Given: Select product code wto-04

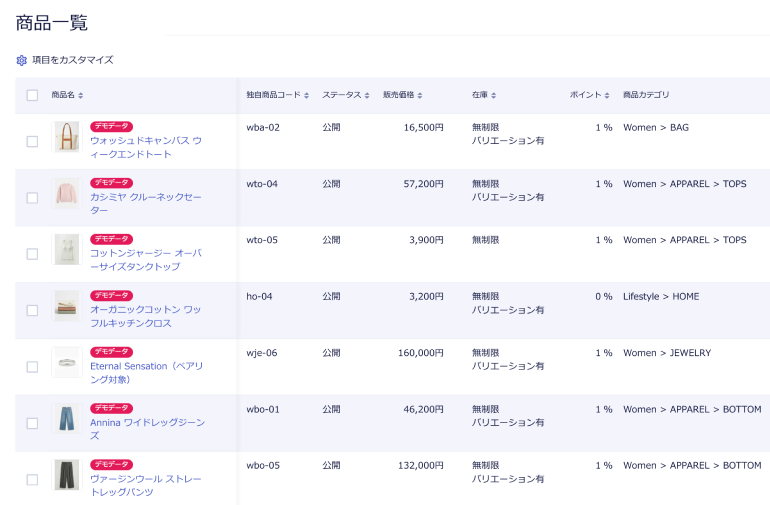Looking at the screenshot, I should click(262, 184).
